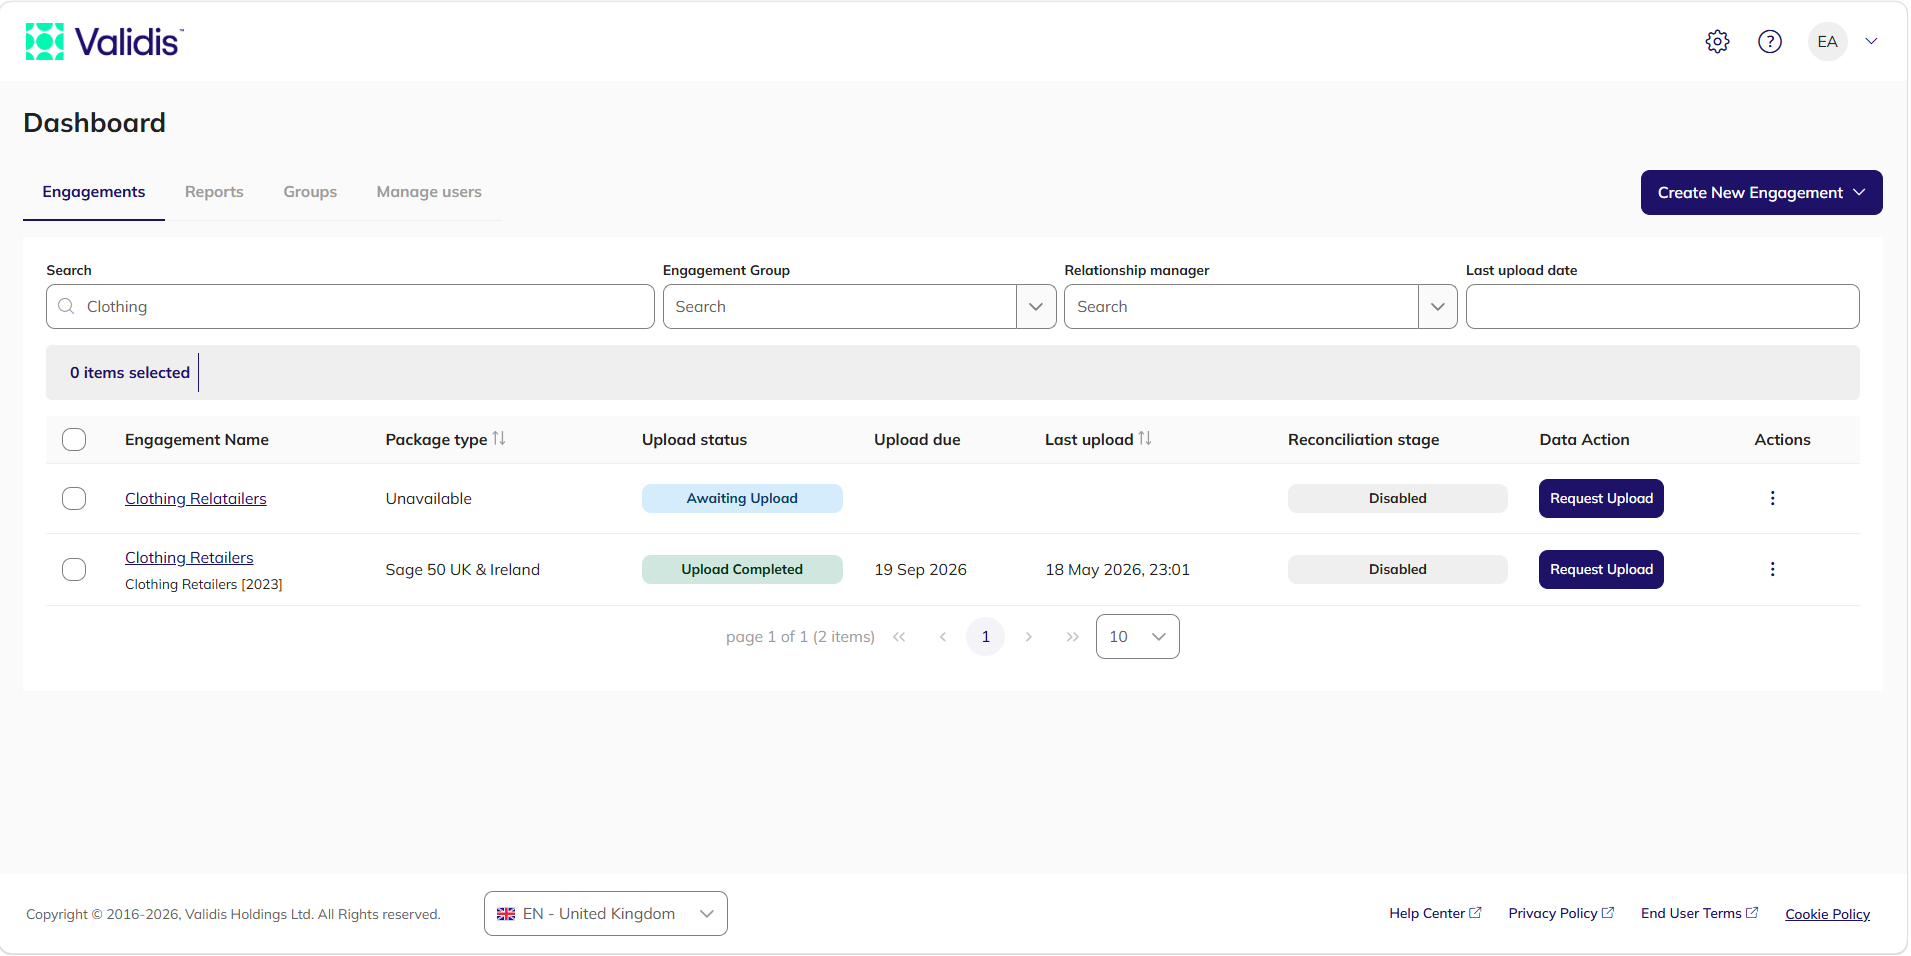Switch to the Groups tab
This screenshot has height=956, width=1911.
(x=310, y=192)
